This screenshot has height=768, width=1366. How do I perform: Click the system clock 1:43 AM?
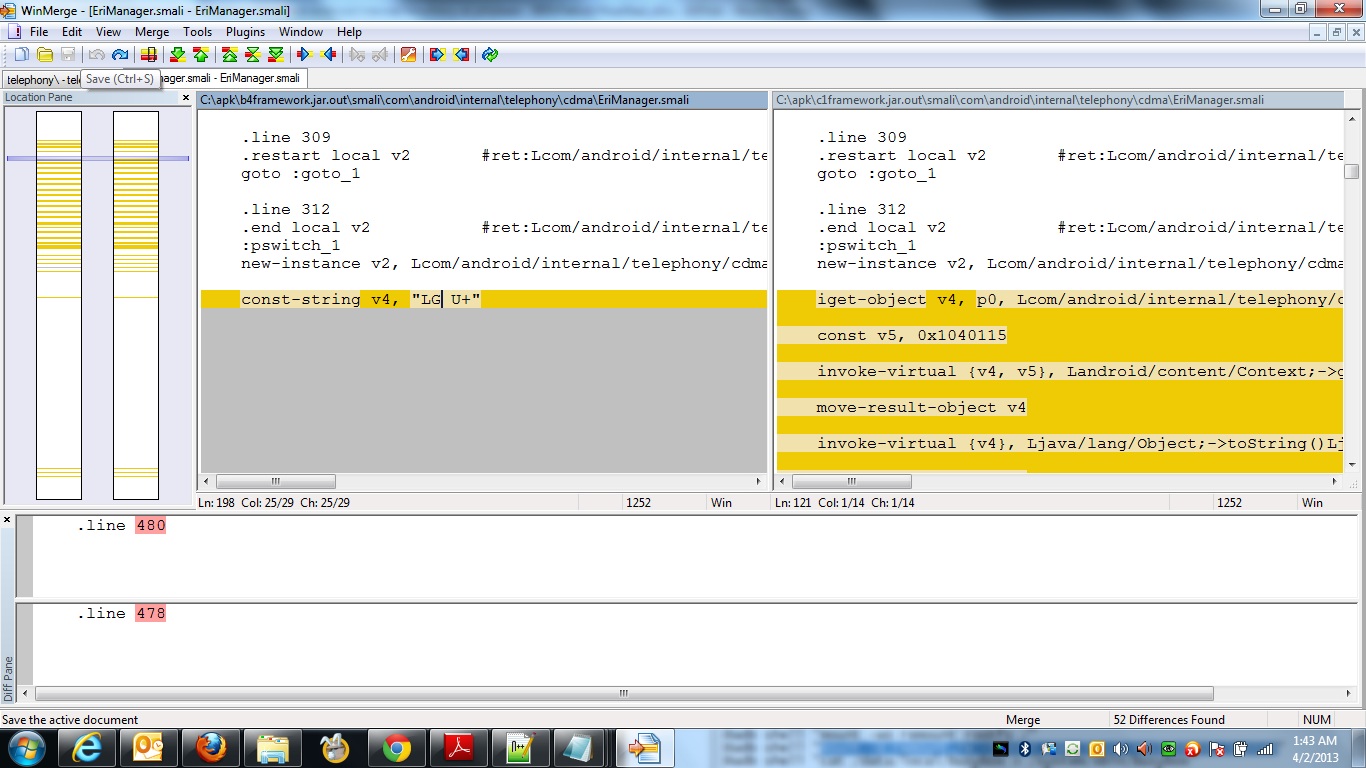coord(1313,741)
